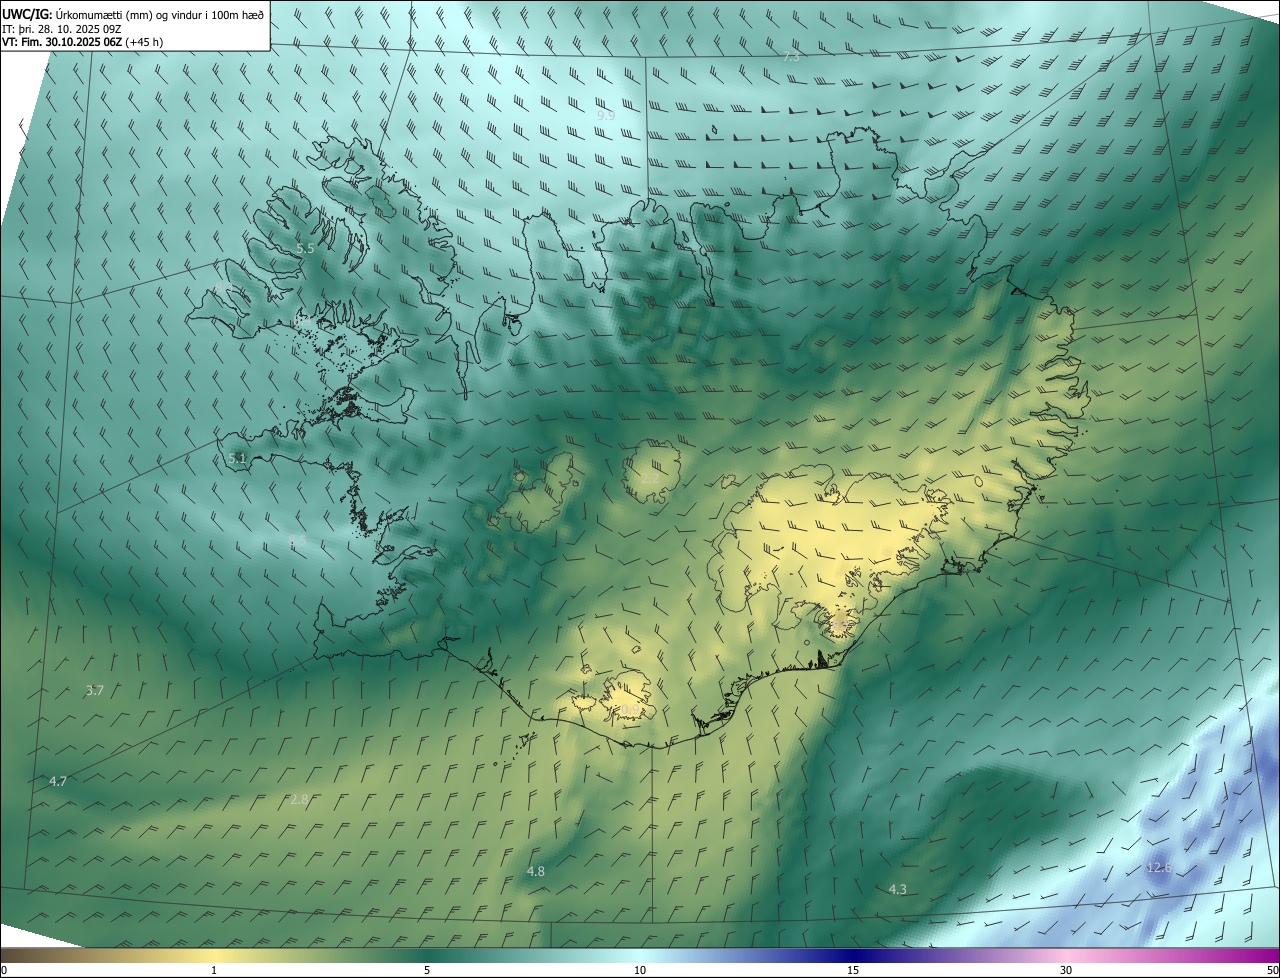Click the colorbar tick label 10

pyautogui.click(x=640, y=970)
